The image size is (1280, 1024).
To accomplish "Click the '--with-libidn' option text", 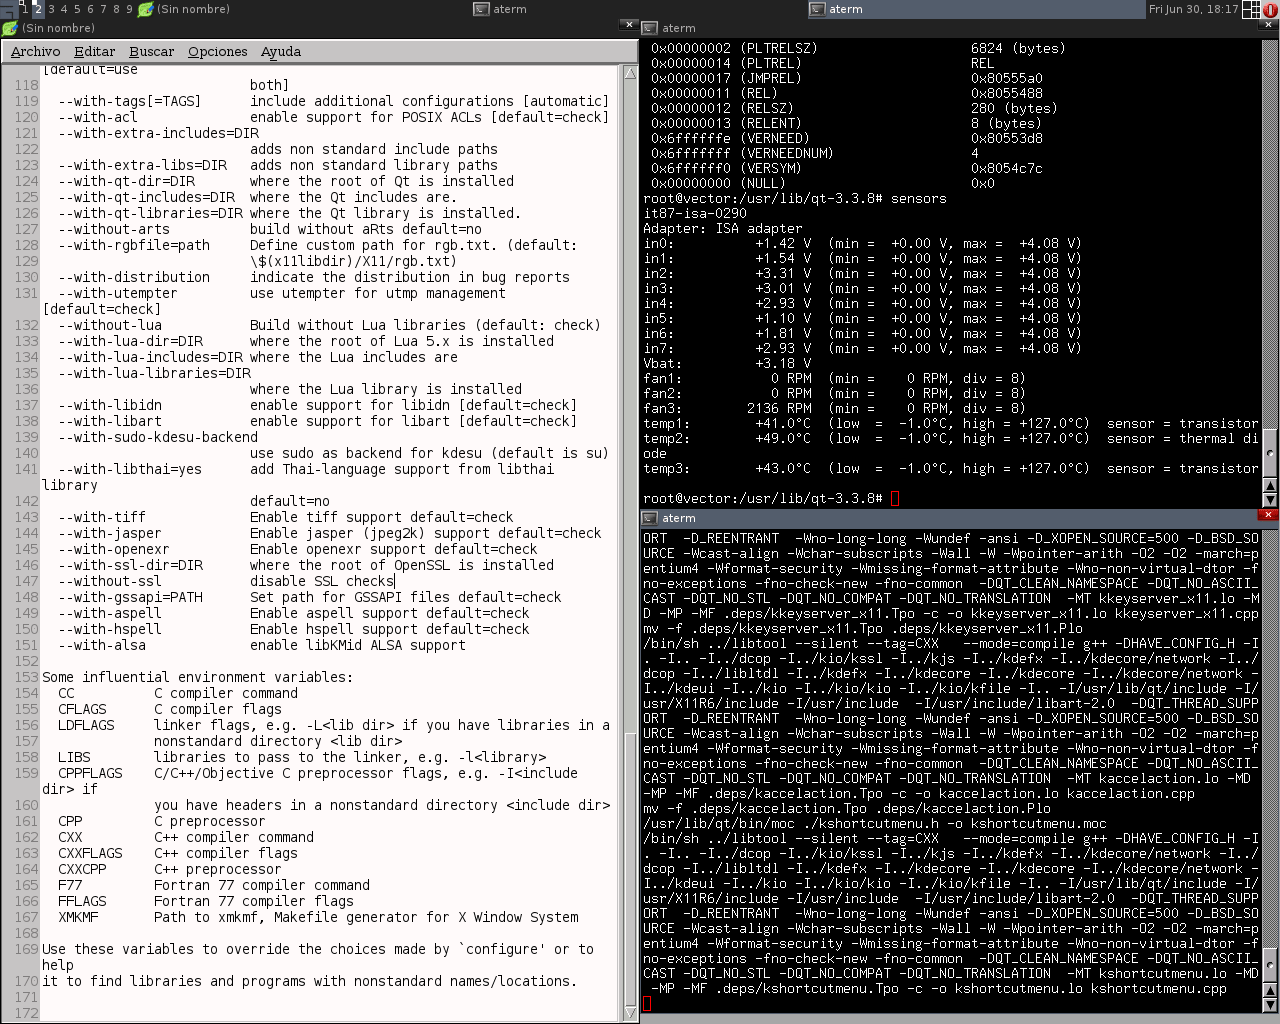I will click(x=110, y=405).
